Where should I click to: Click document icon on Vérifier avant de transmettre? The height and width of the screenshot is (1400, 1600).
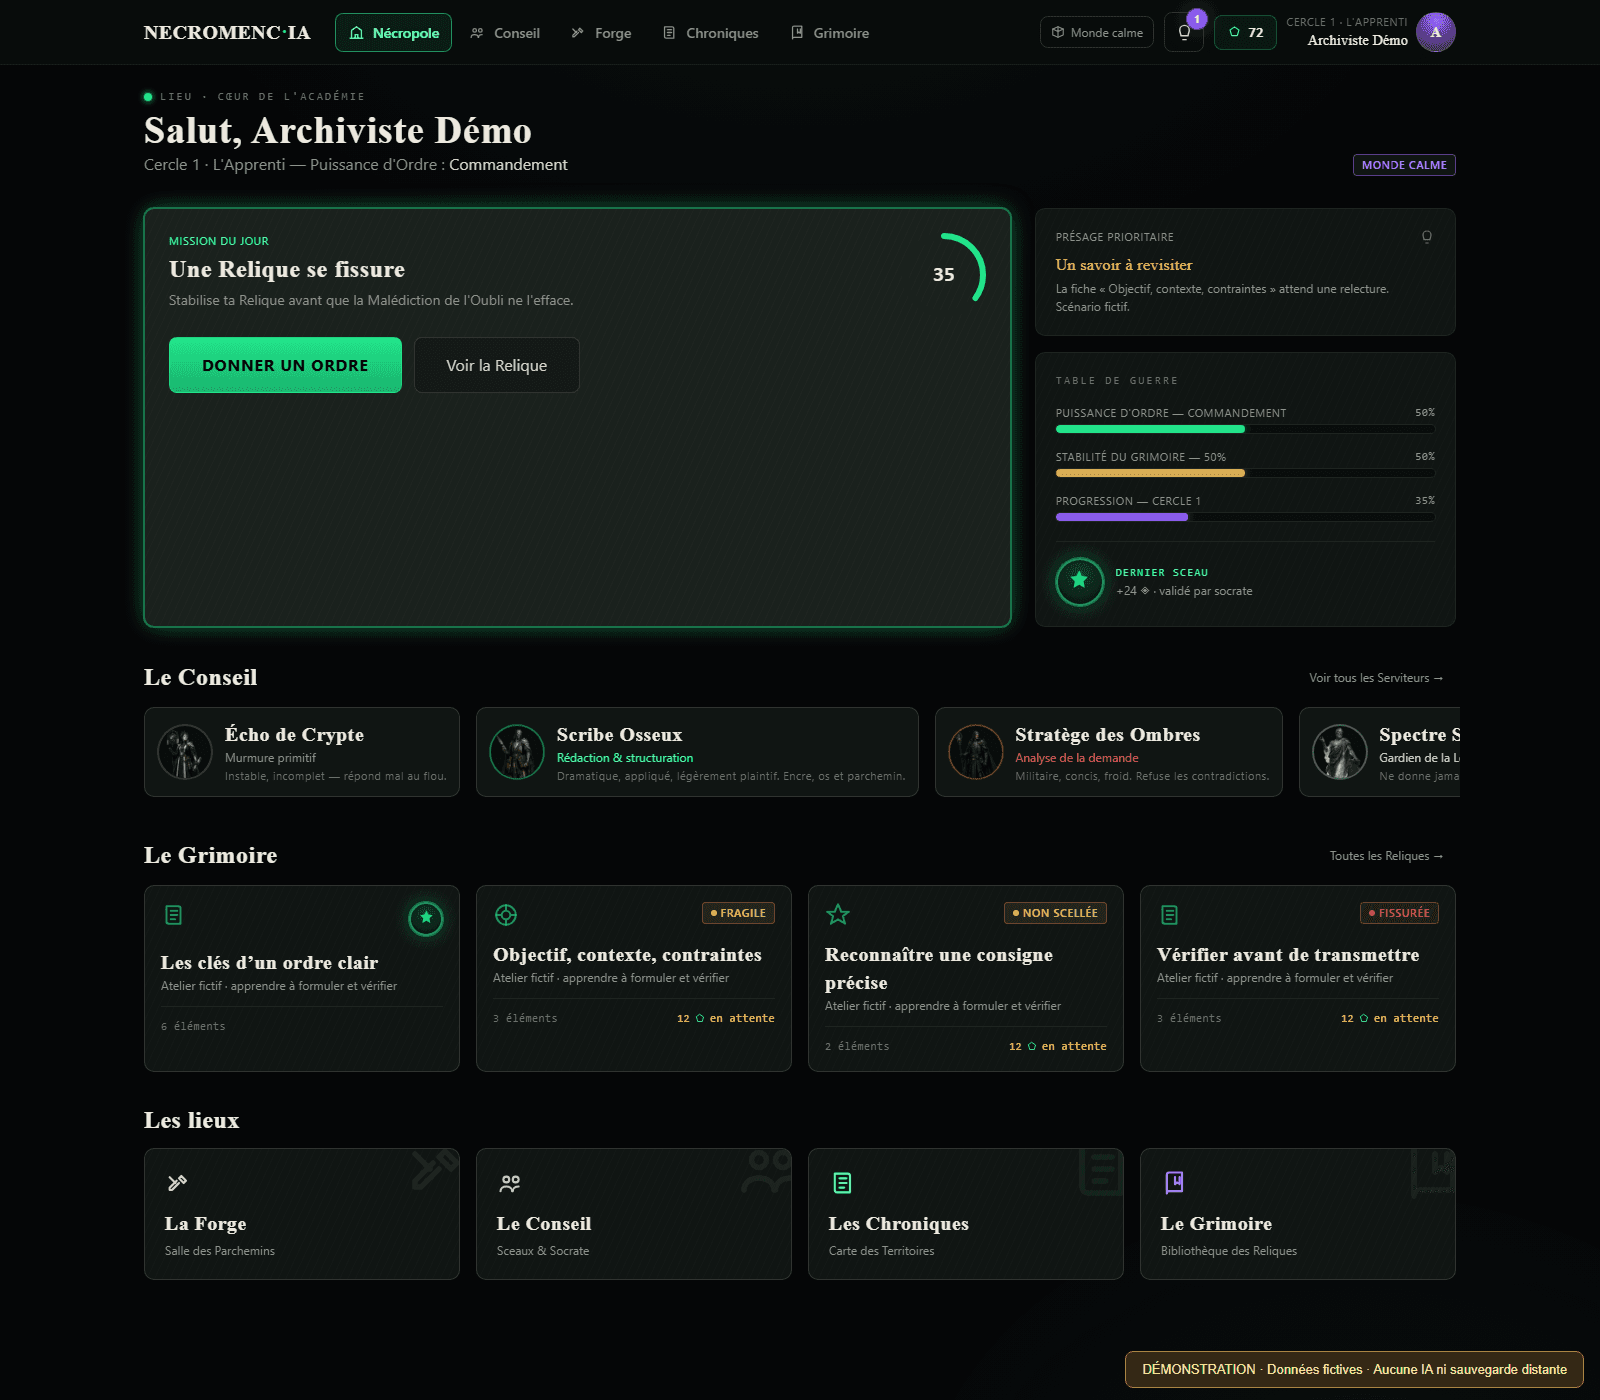1169,915
